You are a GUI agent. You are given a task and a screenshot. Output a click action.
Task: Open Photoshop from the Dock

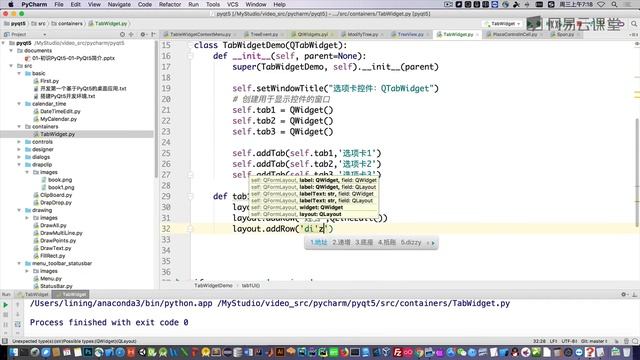coord(88,352)
